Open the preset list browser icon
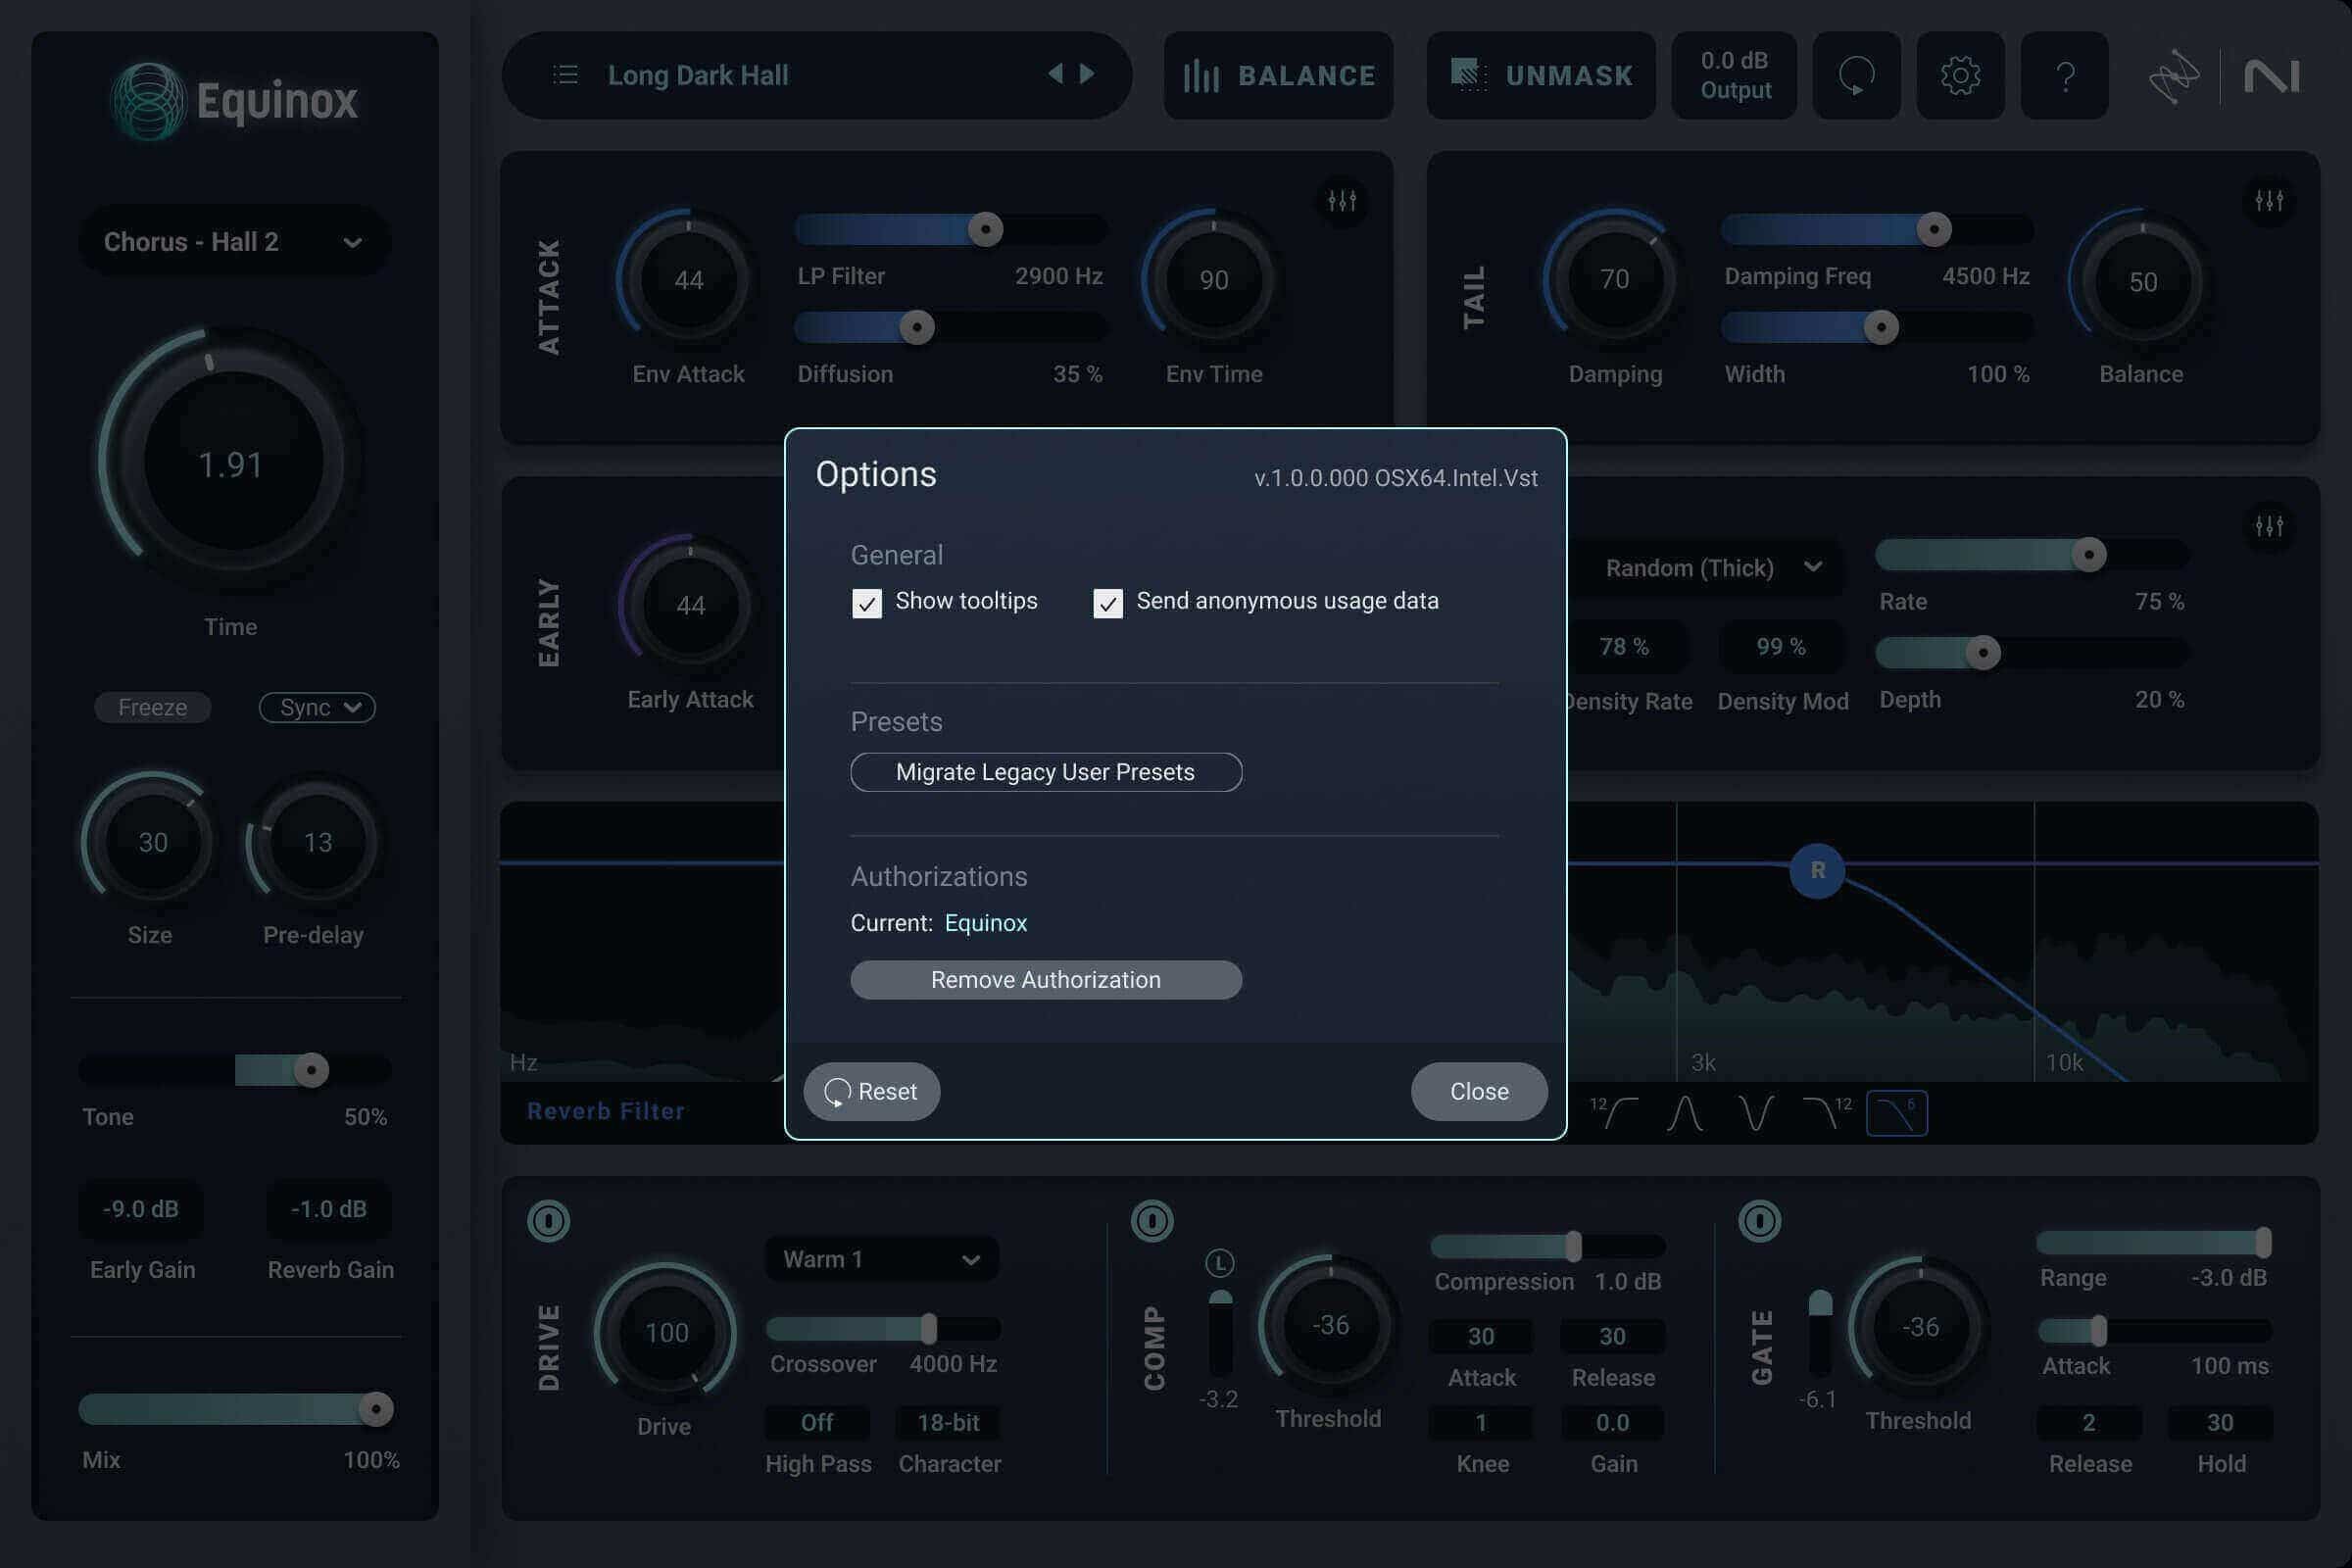This screenshot has width=2352, height=1568. pos(566,75)
